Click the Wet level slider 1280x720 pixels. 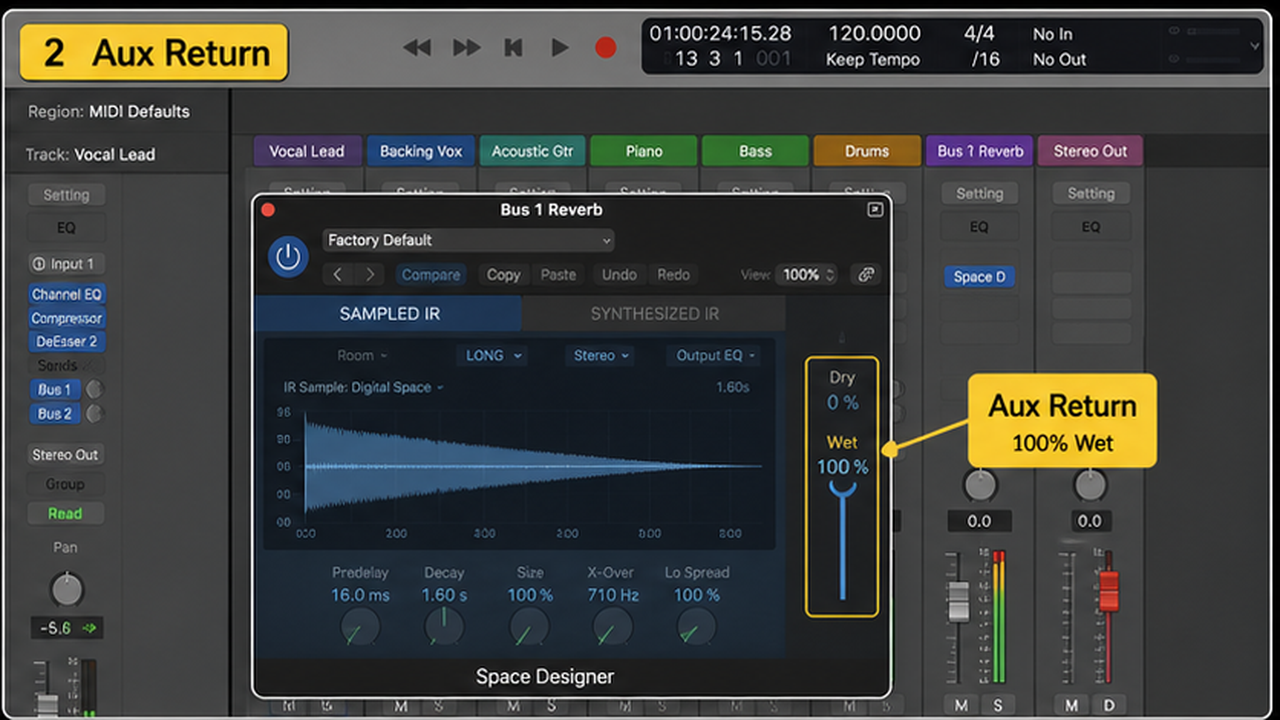point(843,540)
